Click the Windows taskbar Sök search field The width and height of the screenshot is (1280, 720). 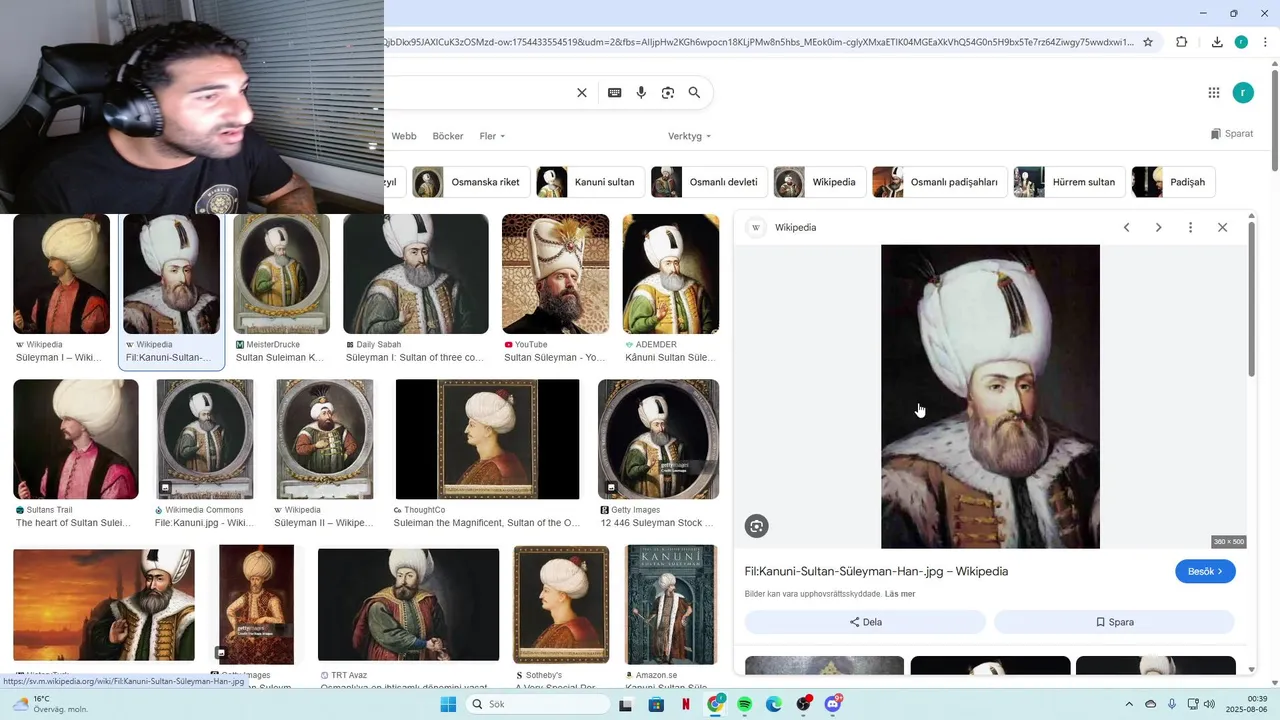(537, 704)
